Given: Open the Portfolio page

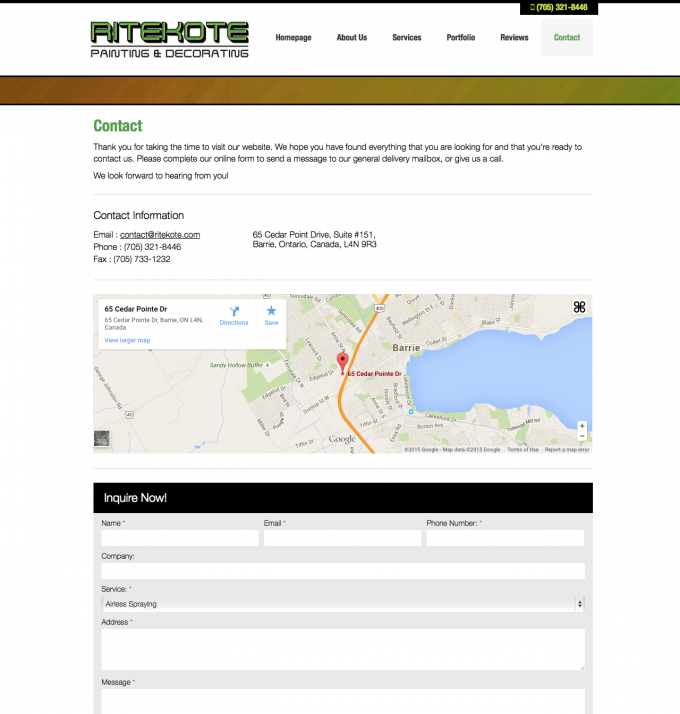Looking at the screenshot, I should (x=461, y=38).
